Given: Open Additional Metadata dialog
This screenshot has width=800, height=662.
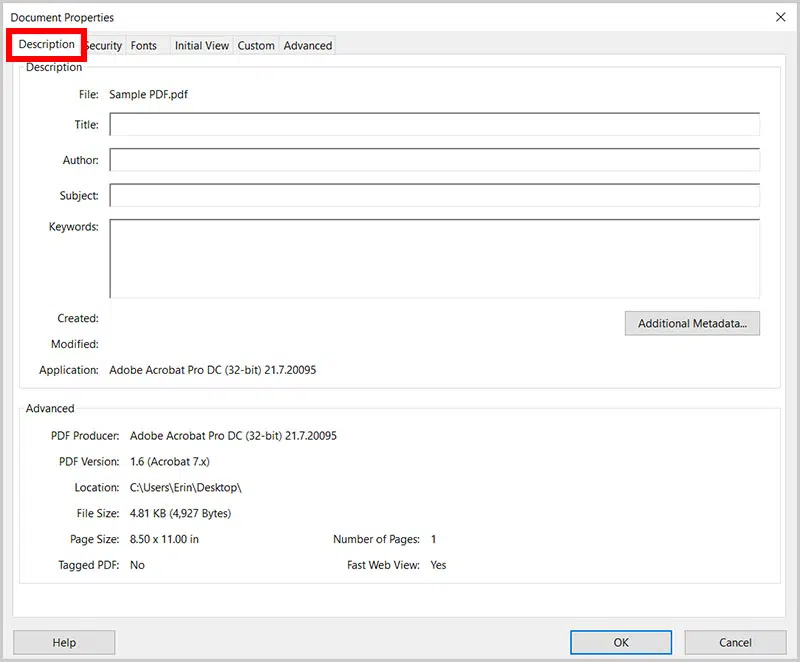Looking at the screenshot, I should pos(691,323).
